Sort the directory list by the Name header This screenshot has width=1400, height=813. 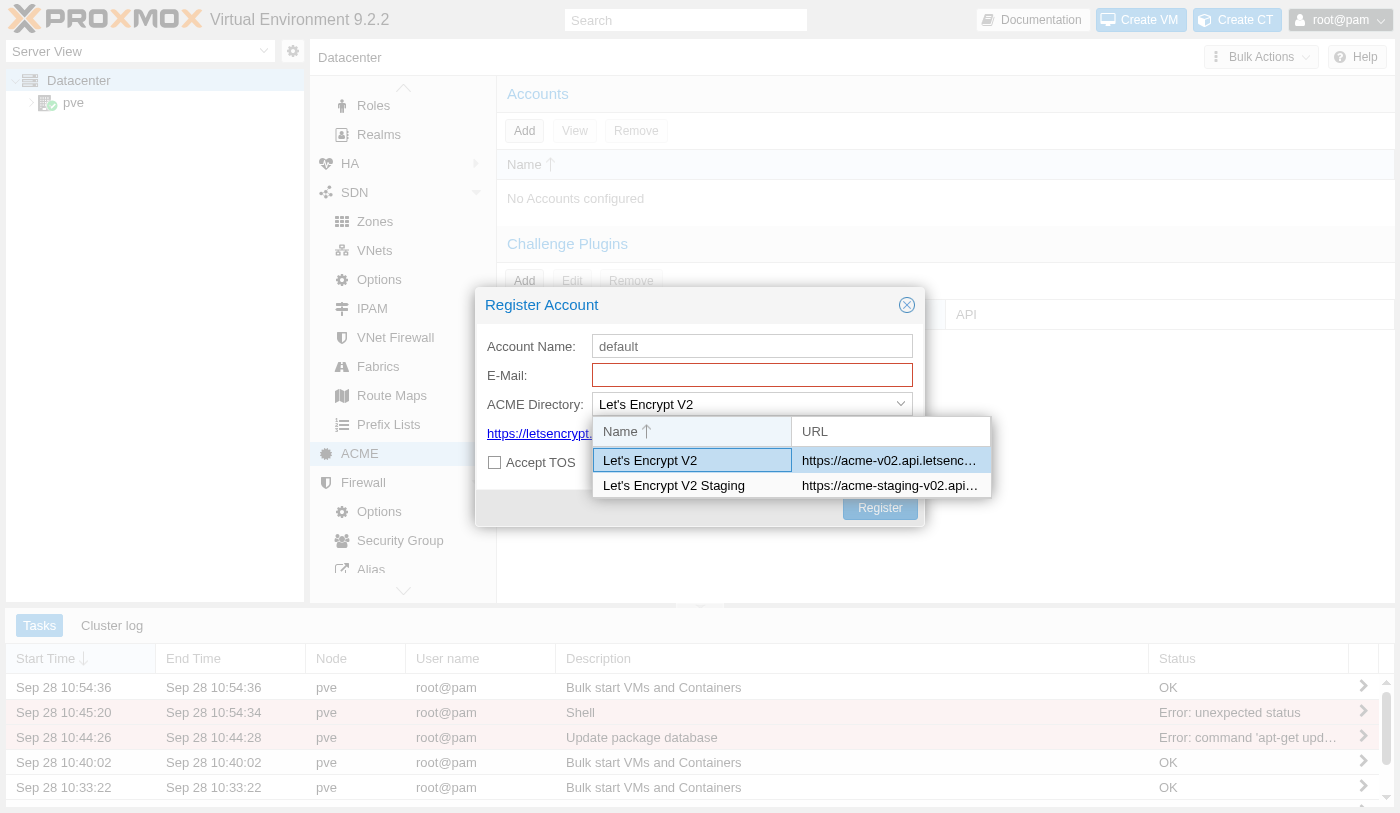pos(692,432)
